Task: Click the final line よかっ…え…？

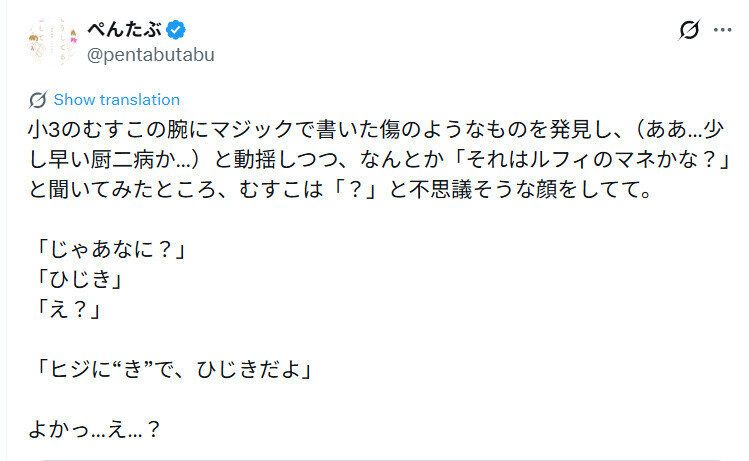Action: click(x=96, y=430)
